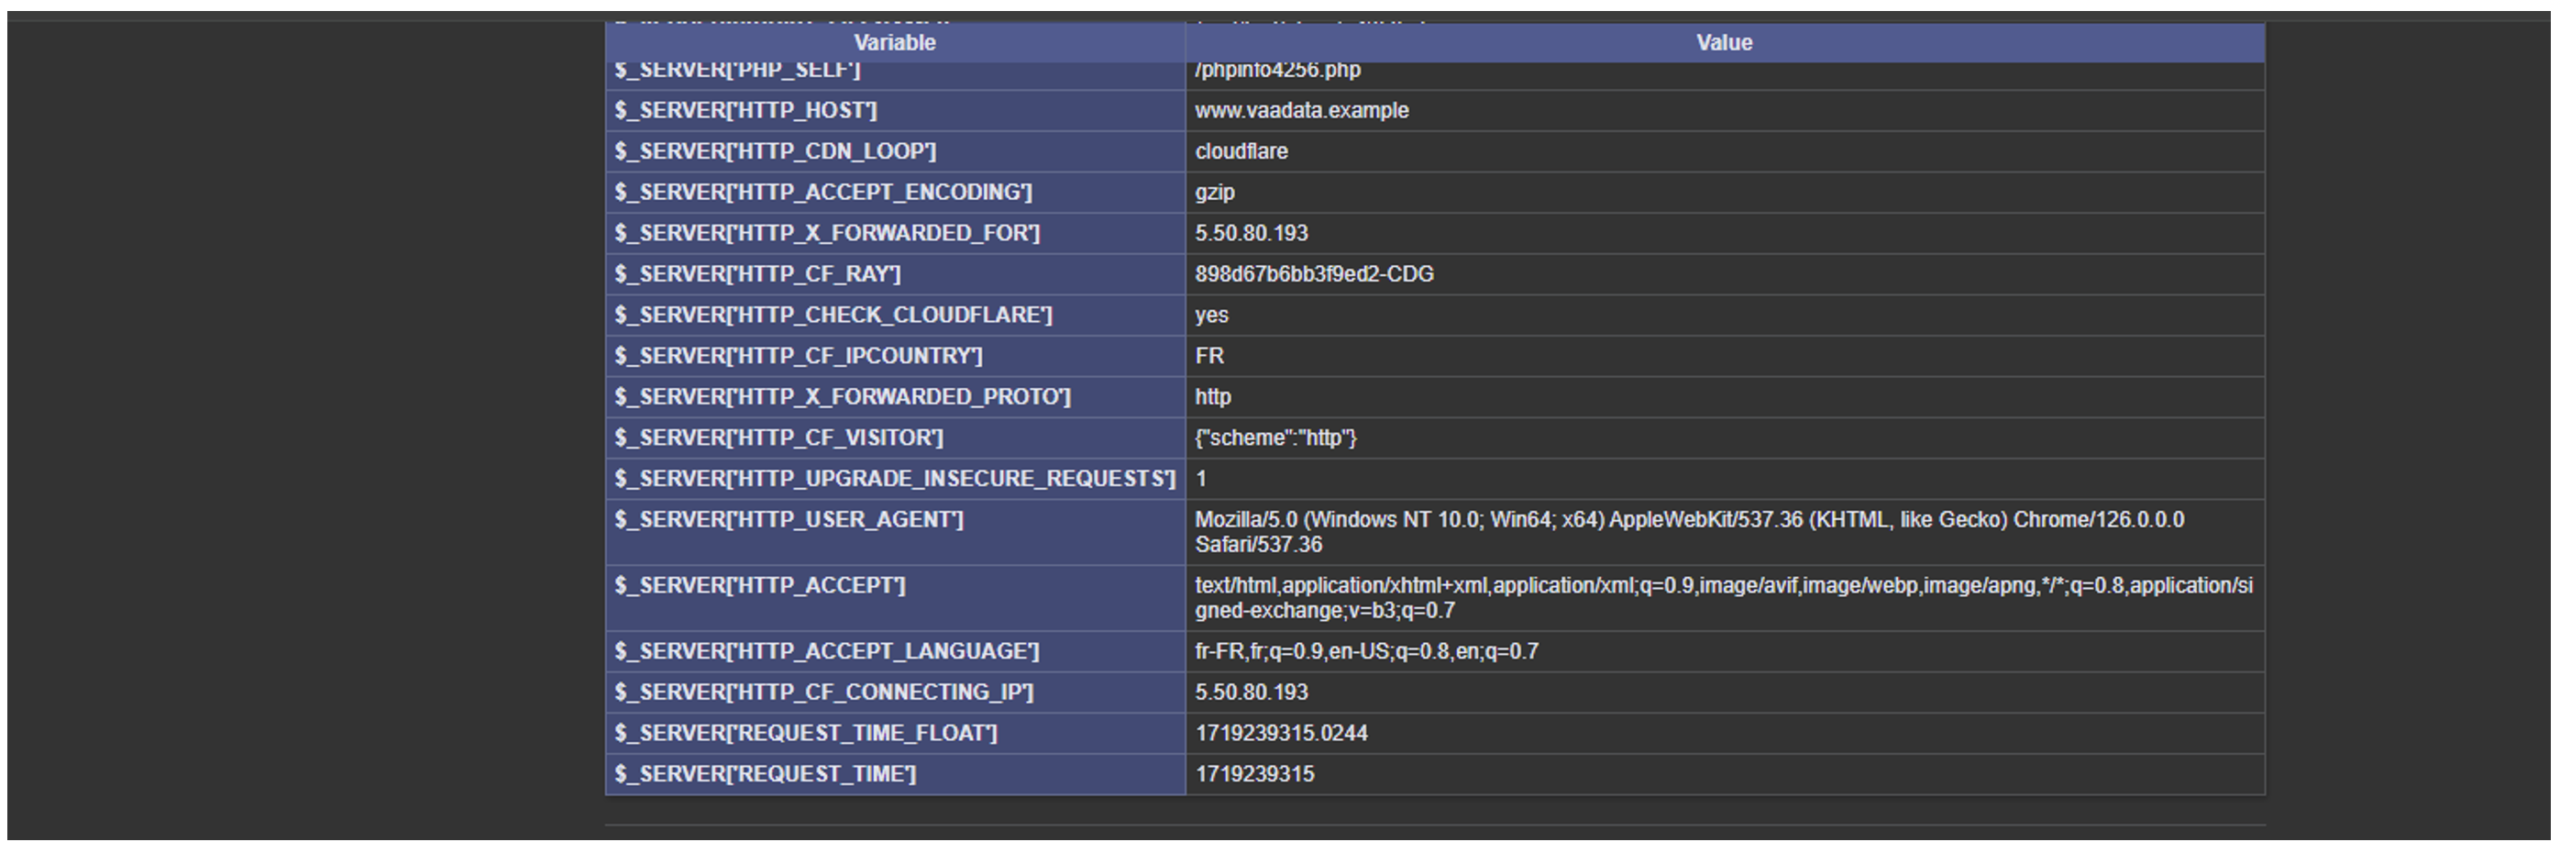Select the www.vaadata.example host value
The height and width of the screenshot is (853, 2560).
[1301, 111]
